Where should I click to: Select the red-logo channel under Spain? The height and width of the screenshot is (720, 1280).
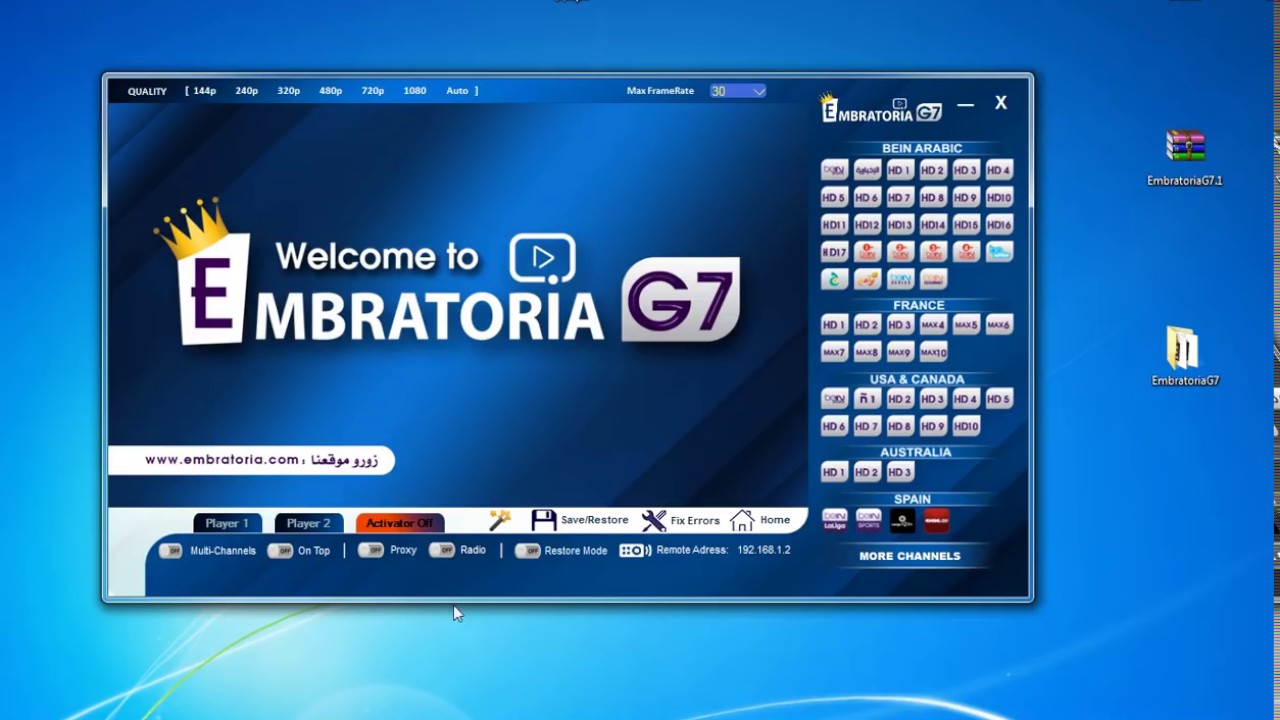click(x=936, y=520)
